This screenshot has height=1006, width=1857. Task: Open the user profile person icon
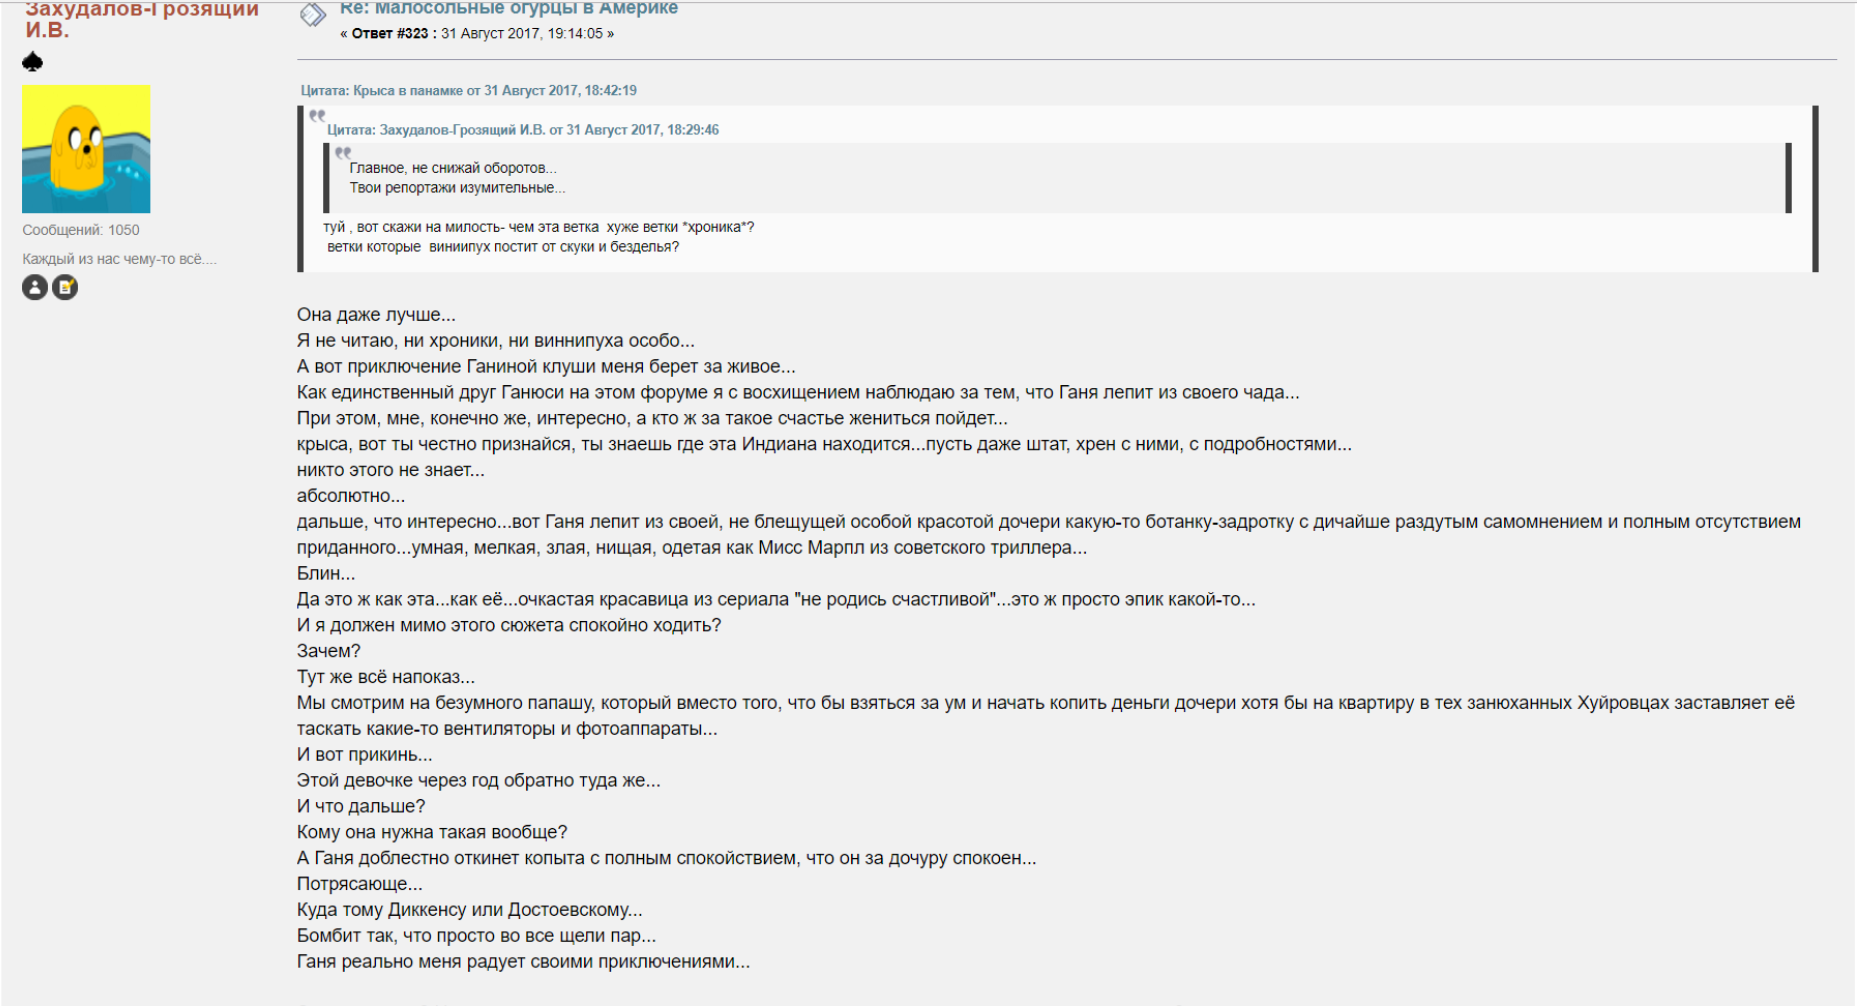[x=35, y=288]
